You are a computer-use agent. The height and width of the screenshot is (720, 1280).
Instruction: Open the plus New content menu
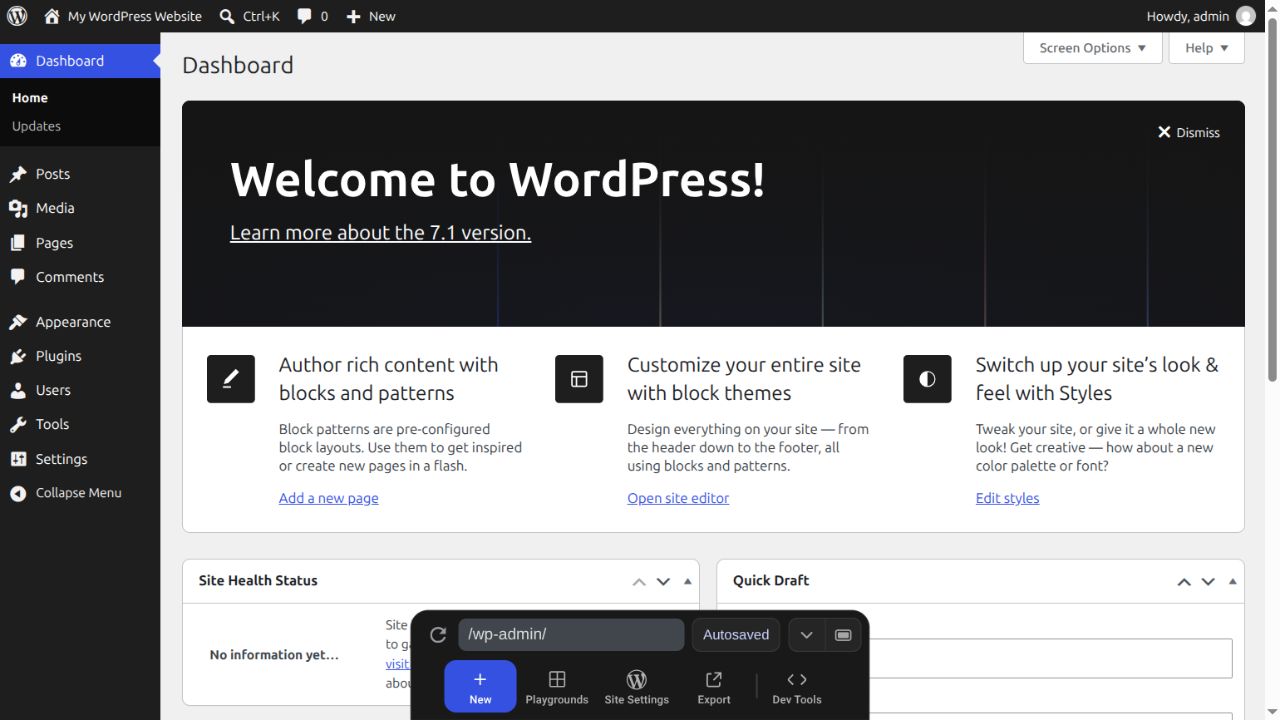pos(371,16)
